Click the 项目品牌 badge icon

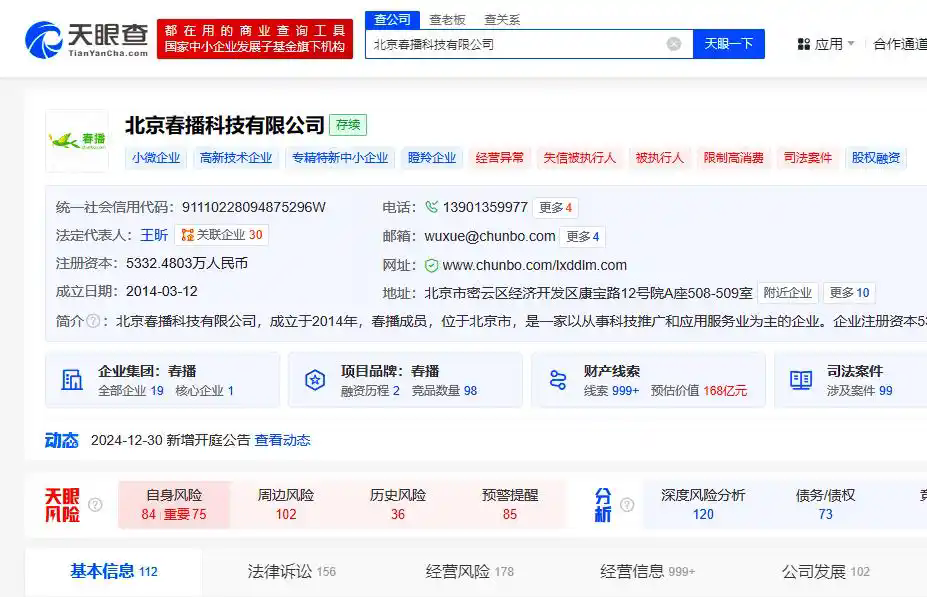point(315,380)
